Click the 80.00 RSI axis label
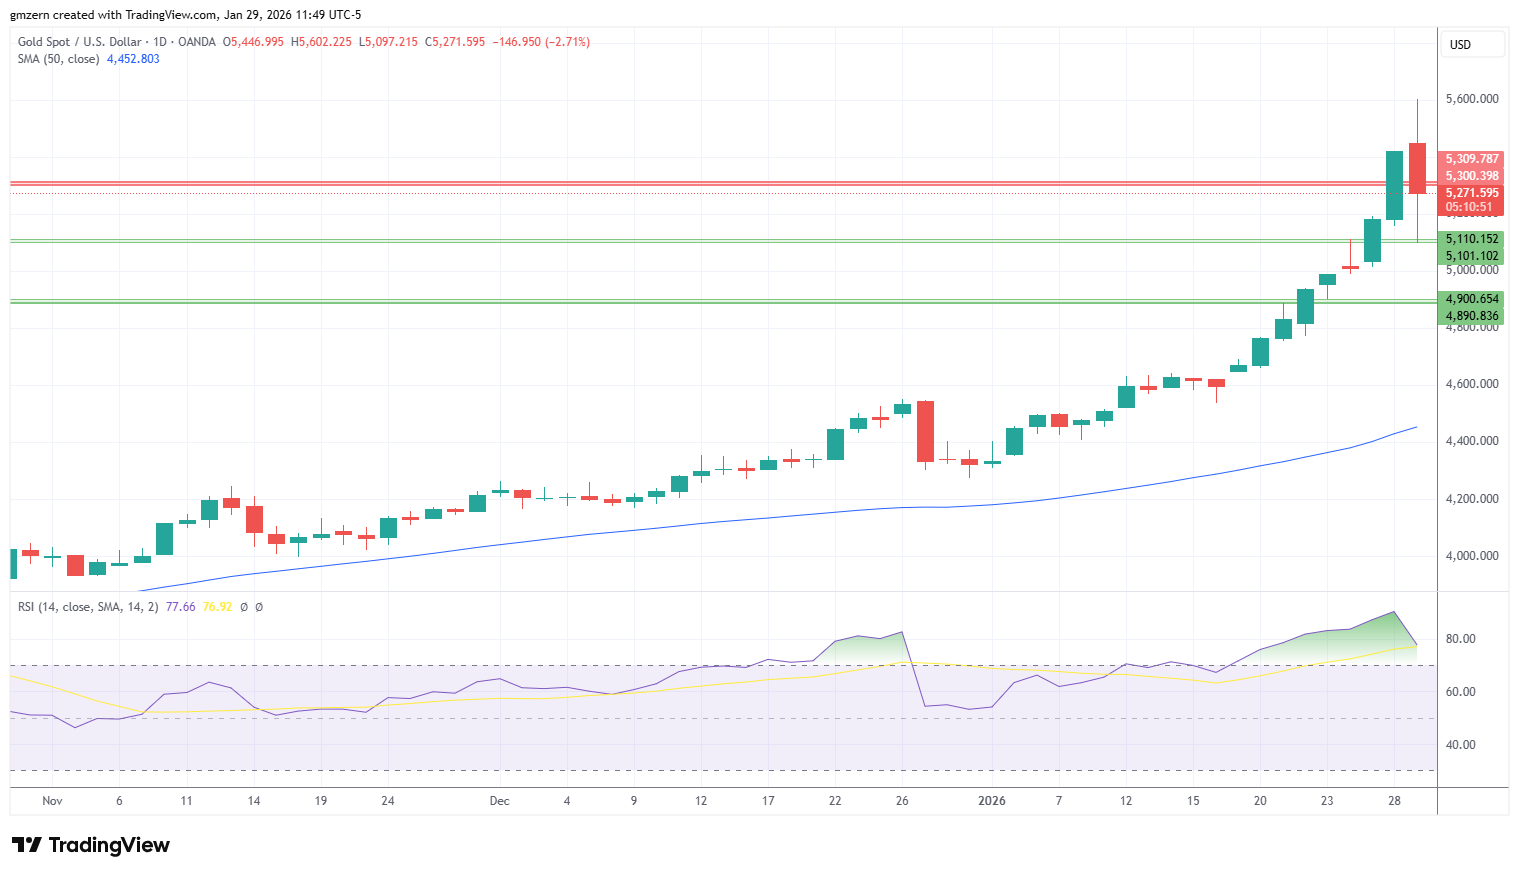 (1461, 639)
